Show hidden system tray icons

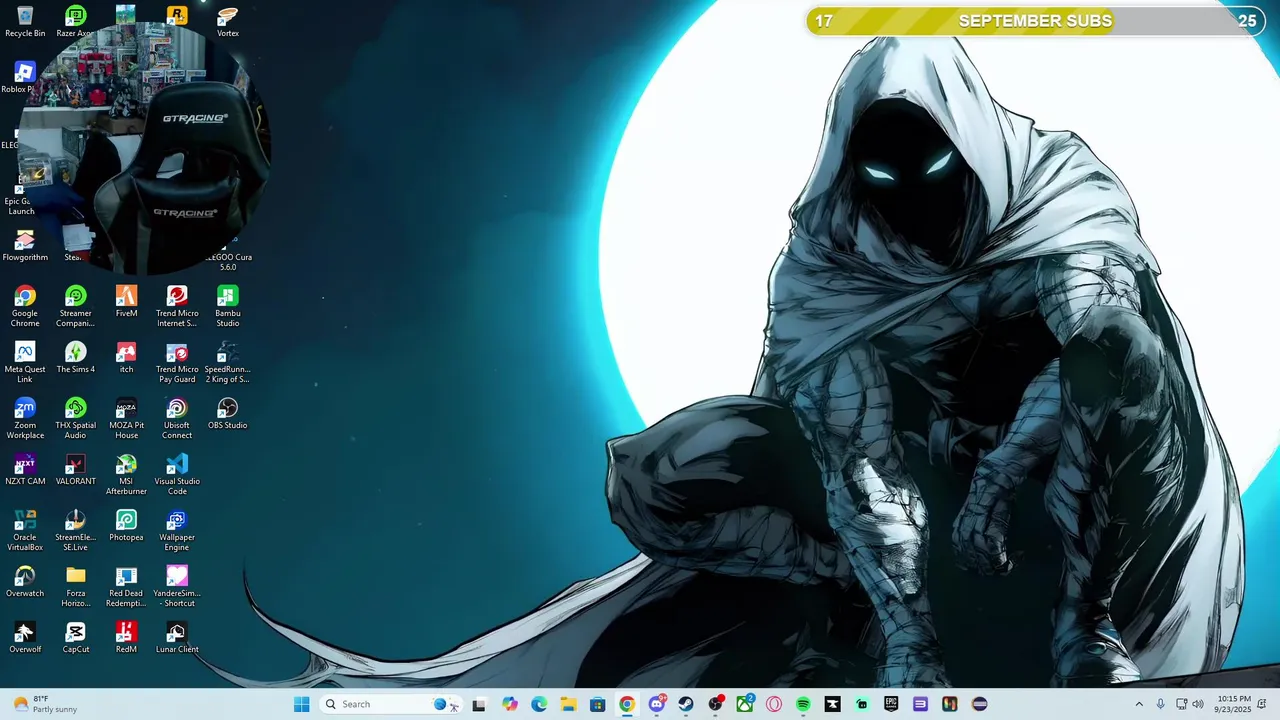pos(1138,704)
